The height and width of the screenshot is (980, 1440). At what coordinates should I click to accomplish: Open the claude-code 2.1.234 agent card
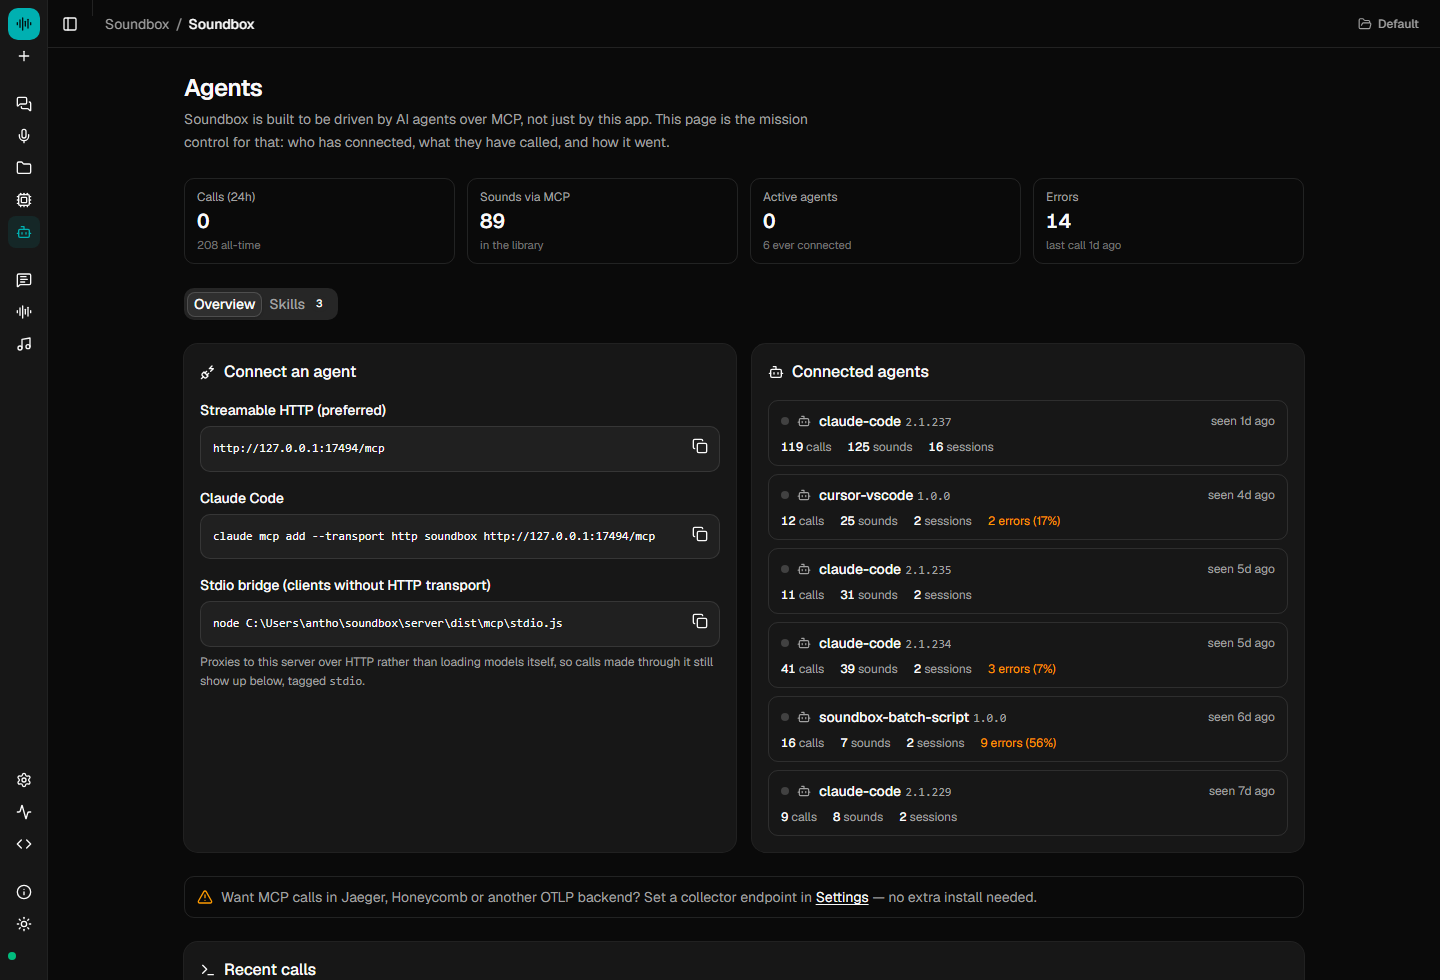coord(1027,655)
